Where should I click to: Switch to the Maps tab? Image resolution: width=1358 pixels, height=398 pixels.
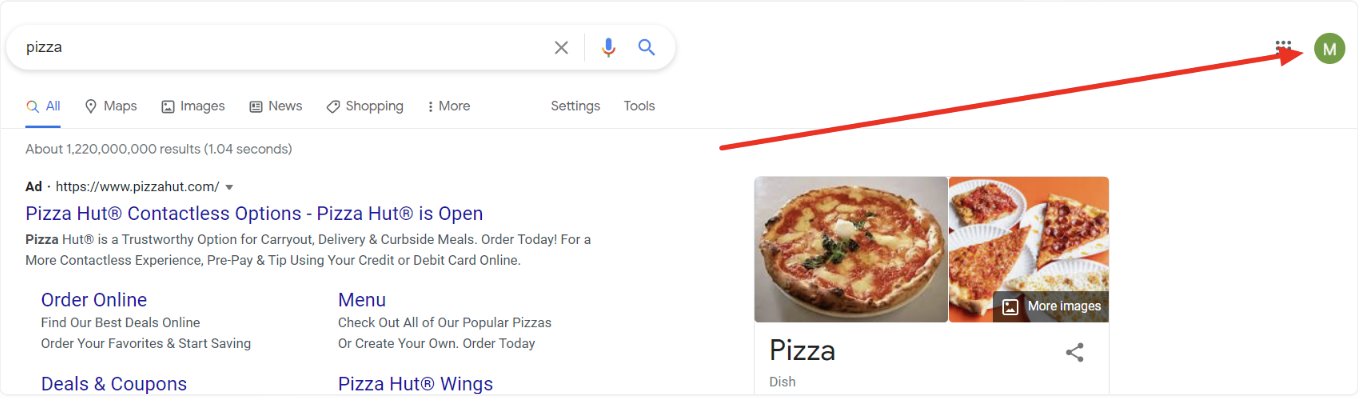click(x=111, y=106)
